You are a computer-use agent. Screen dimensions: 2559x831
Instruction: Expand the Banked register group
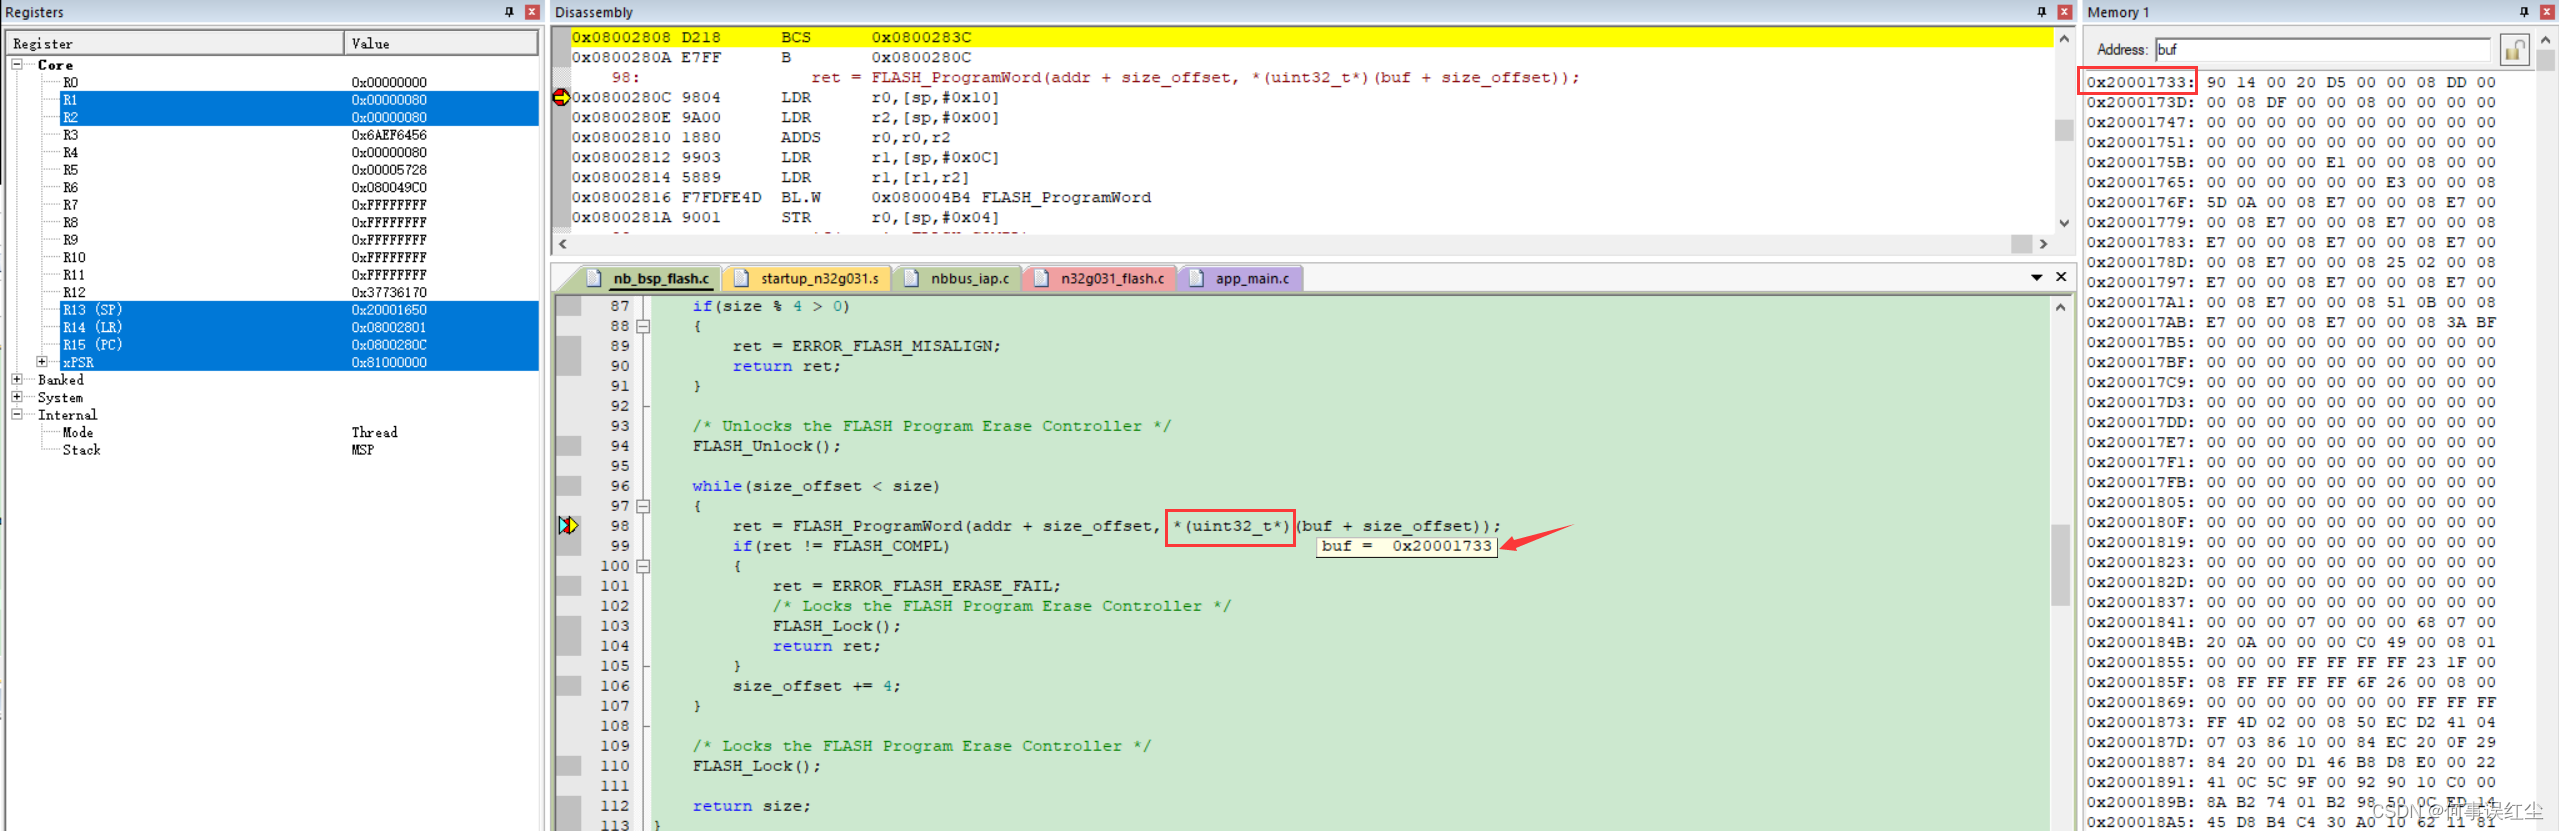point(17,379)
